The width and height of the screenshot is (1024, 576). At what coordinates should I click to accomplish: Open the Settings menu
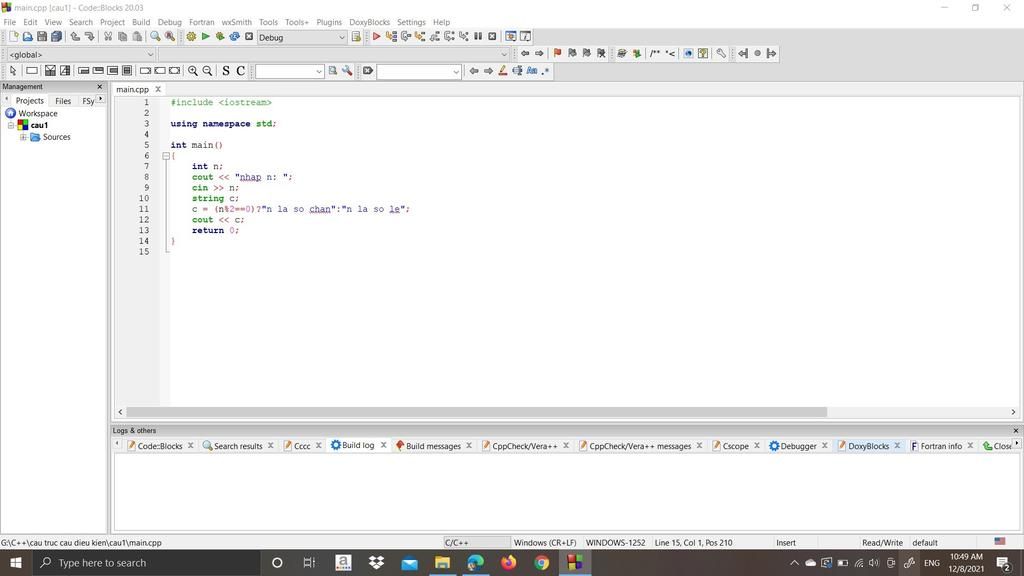(x=411, y=22)
